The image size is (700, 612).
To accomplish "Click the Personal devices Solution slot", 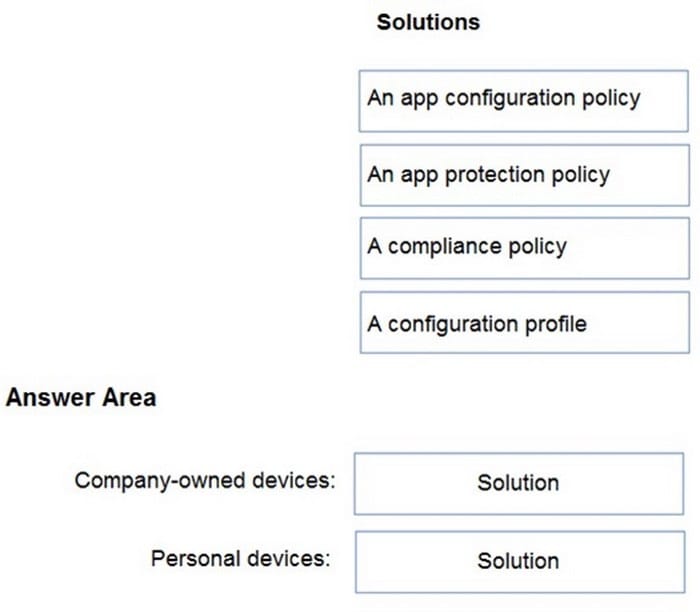I will (x=520, y=562).
